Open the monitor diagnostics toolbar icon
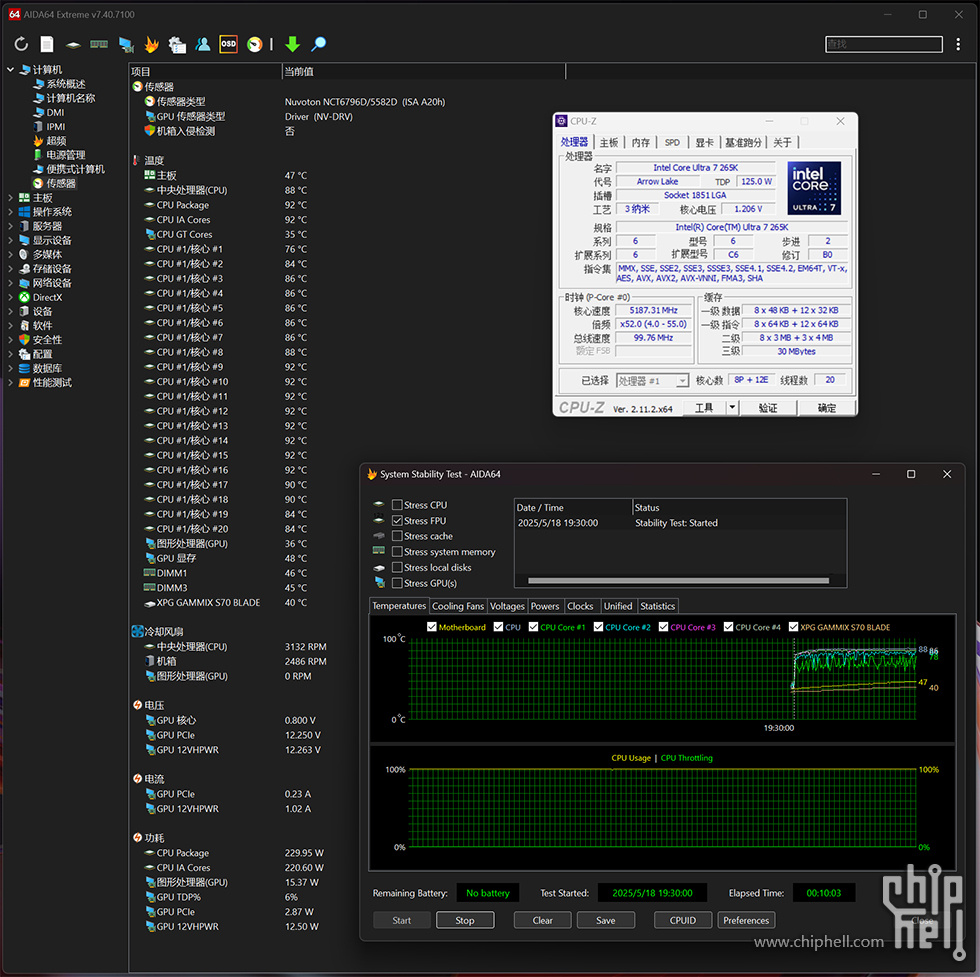The width and height of the screenshot is (980, 977). [126, 44]
